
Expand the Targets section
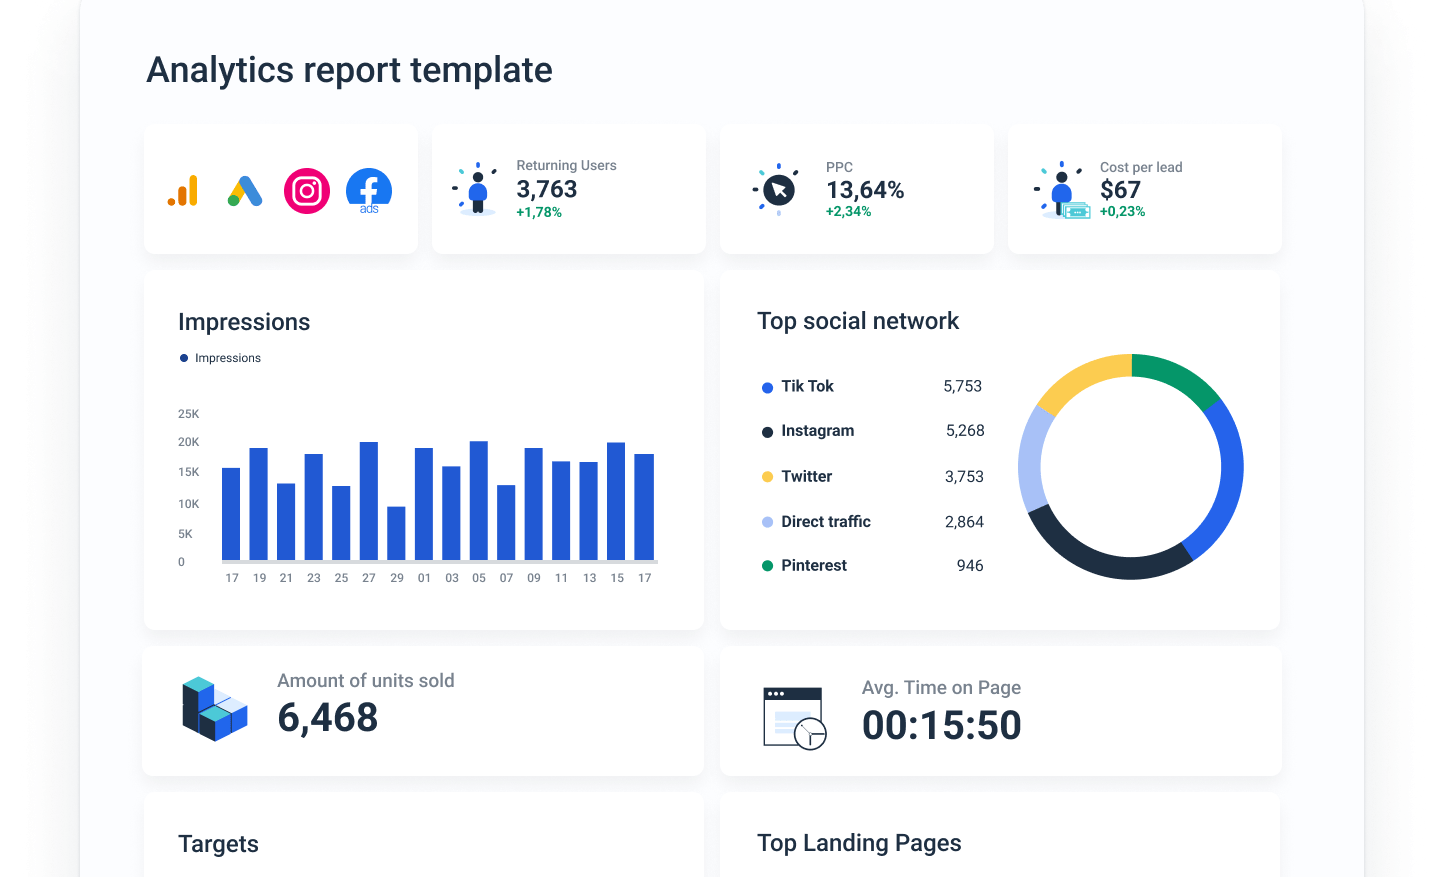tap(218, 843)
